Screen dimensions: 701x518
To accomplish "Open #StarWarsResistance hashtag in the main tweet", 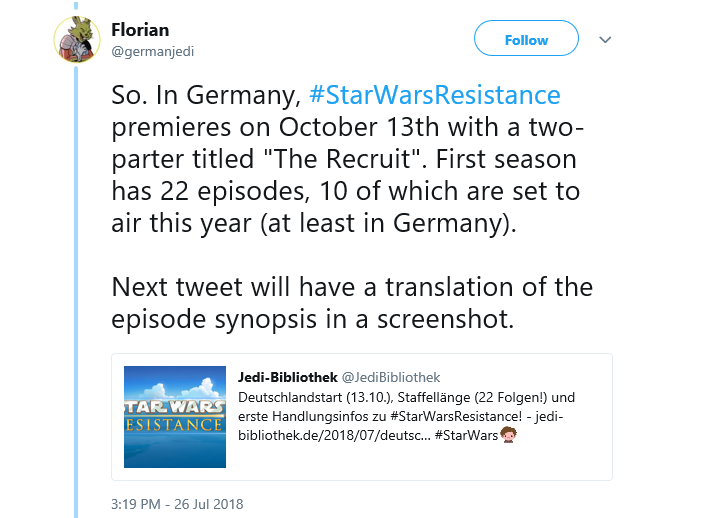I will pyautogui.click(x=434, y=96).
